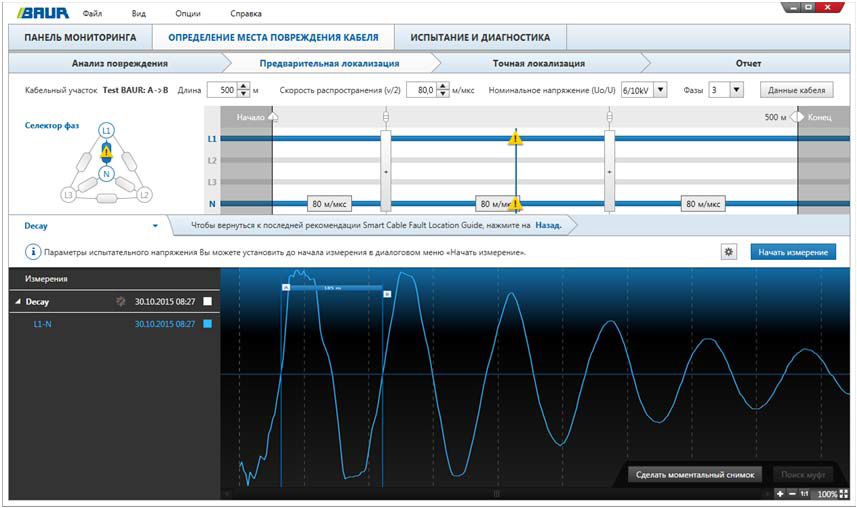857x508 pixels.
Task: Click the BAUR logo
Action: (43, 13)
